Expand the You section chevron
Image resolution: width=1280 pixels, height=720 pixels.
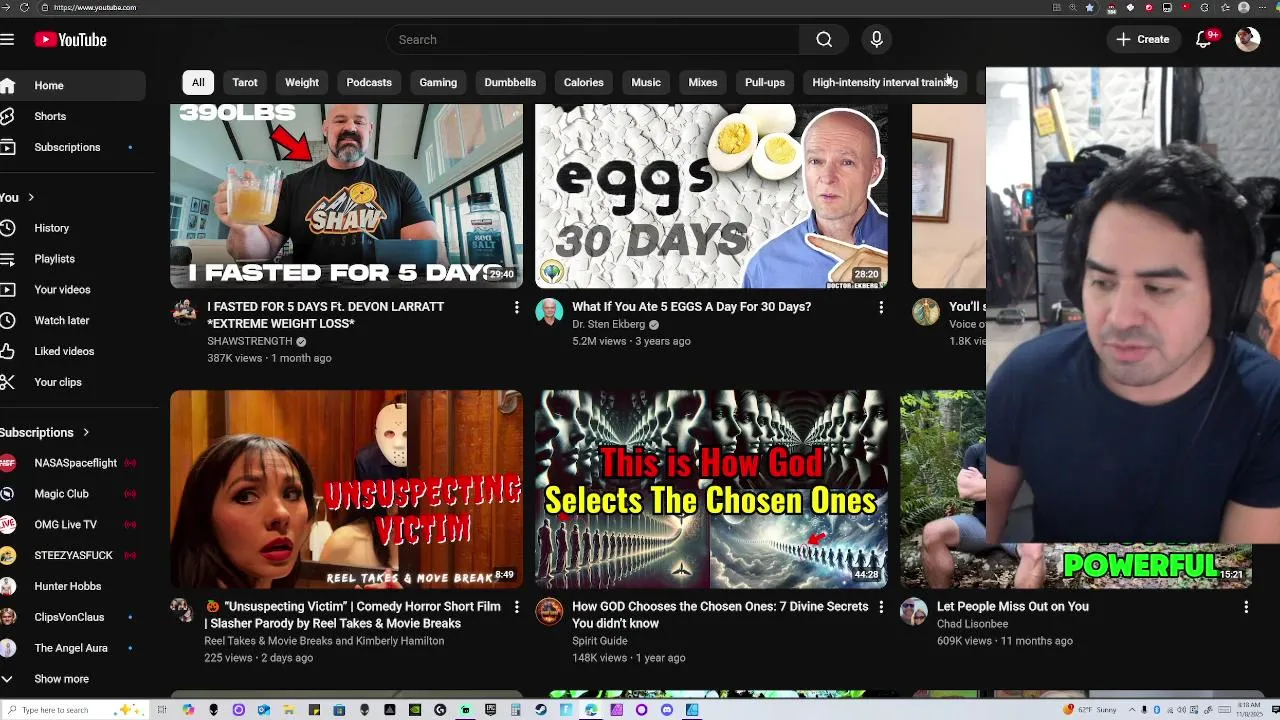point(30,197)
